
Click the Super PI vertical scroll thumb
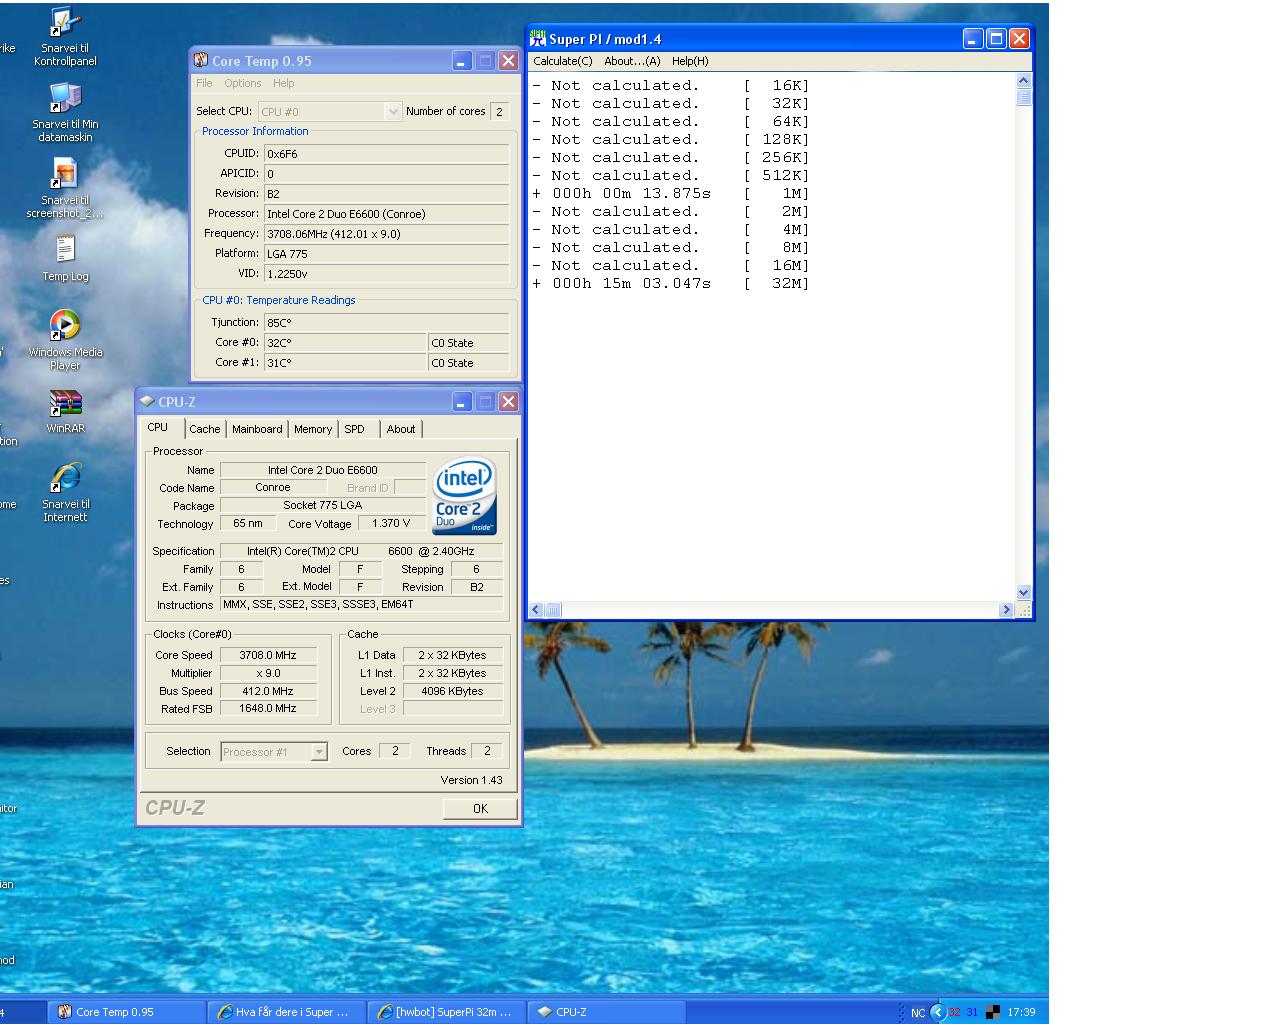(1023, 98)
